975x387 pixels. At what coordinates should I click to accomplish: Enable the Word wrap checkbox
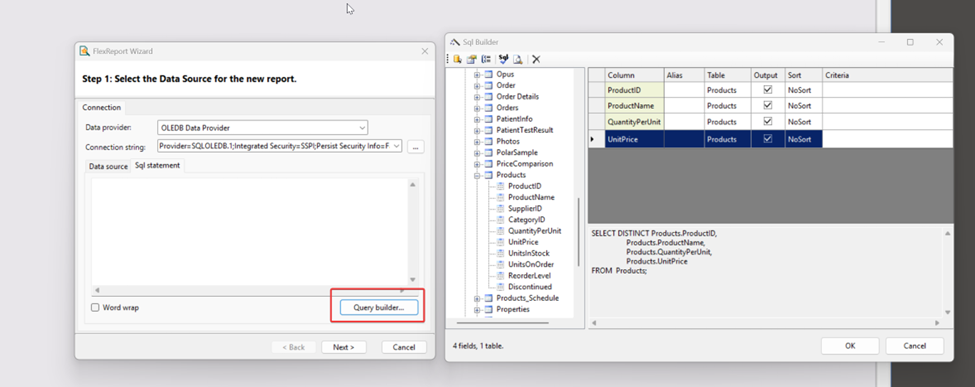pyautogui.click(x=95, y=307)
